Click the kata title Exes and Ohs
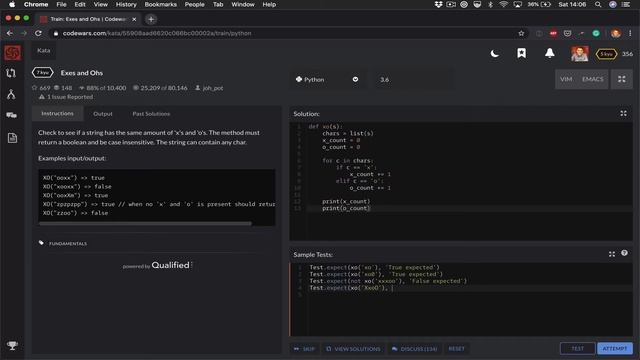Image resolution: width=640 pixels, height=360 pixels. [82, 73]
